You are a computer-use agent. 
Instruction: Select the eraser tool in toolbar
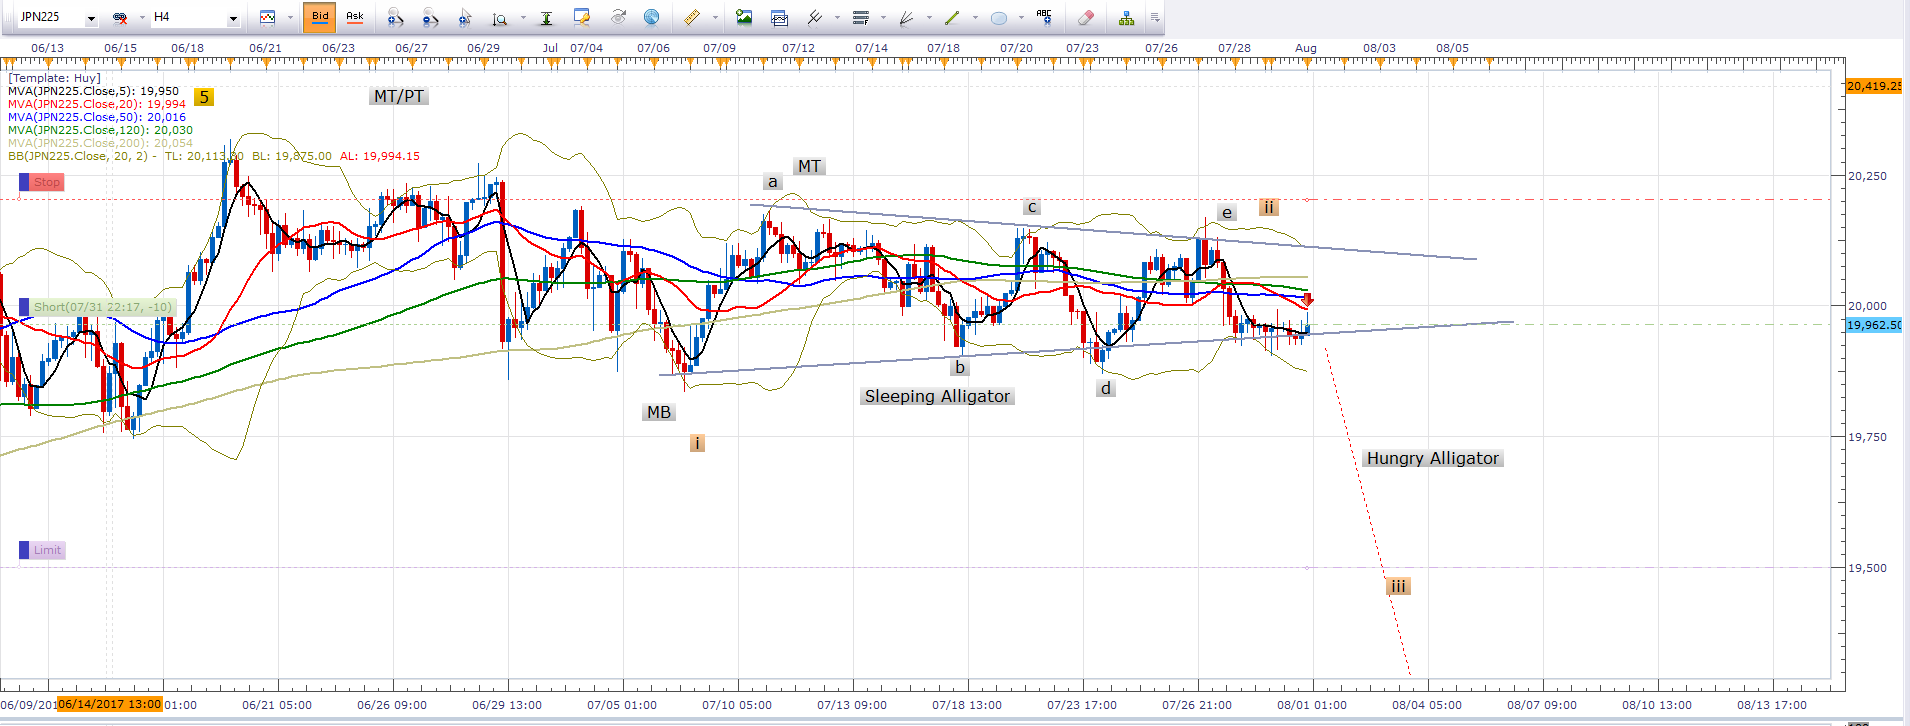[x=1086, y=17]
